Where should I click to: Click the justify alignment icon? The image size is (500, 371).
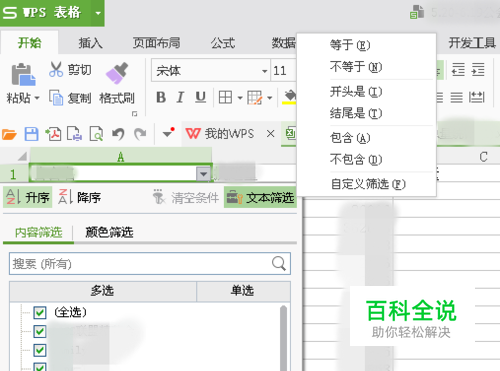457,97
